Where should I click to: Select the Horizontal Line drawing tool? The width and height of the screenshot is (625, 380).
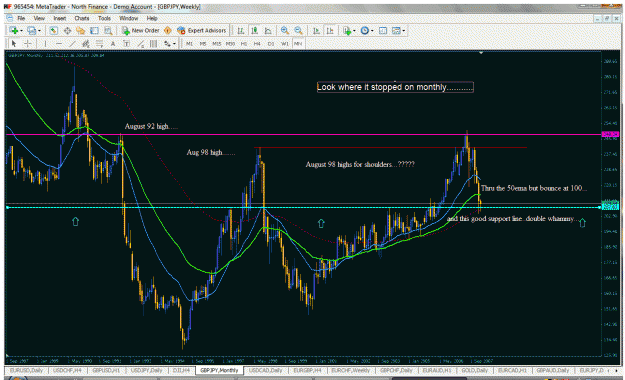tap(59, 44)
